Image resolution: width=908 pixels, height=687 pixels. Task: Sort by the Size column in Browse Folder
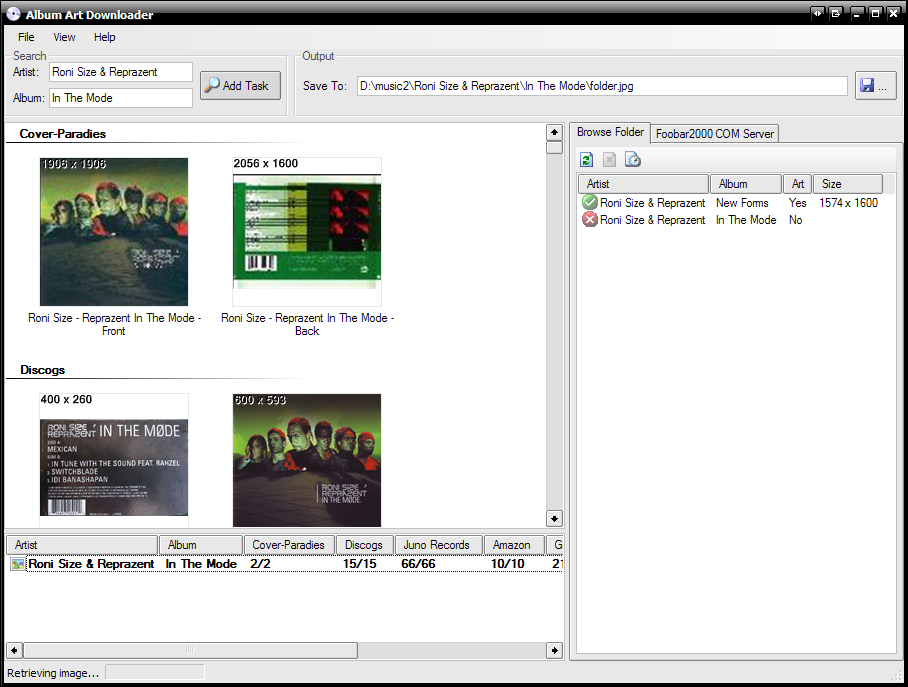(x=847, y=184)
